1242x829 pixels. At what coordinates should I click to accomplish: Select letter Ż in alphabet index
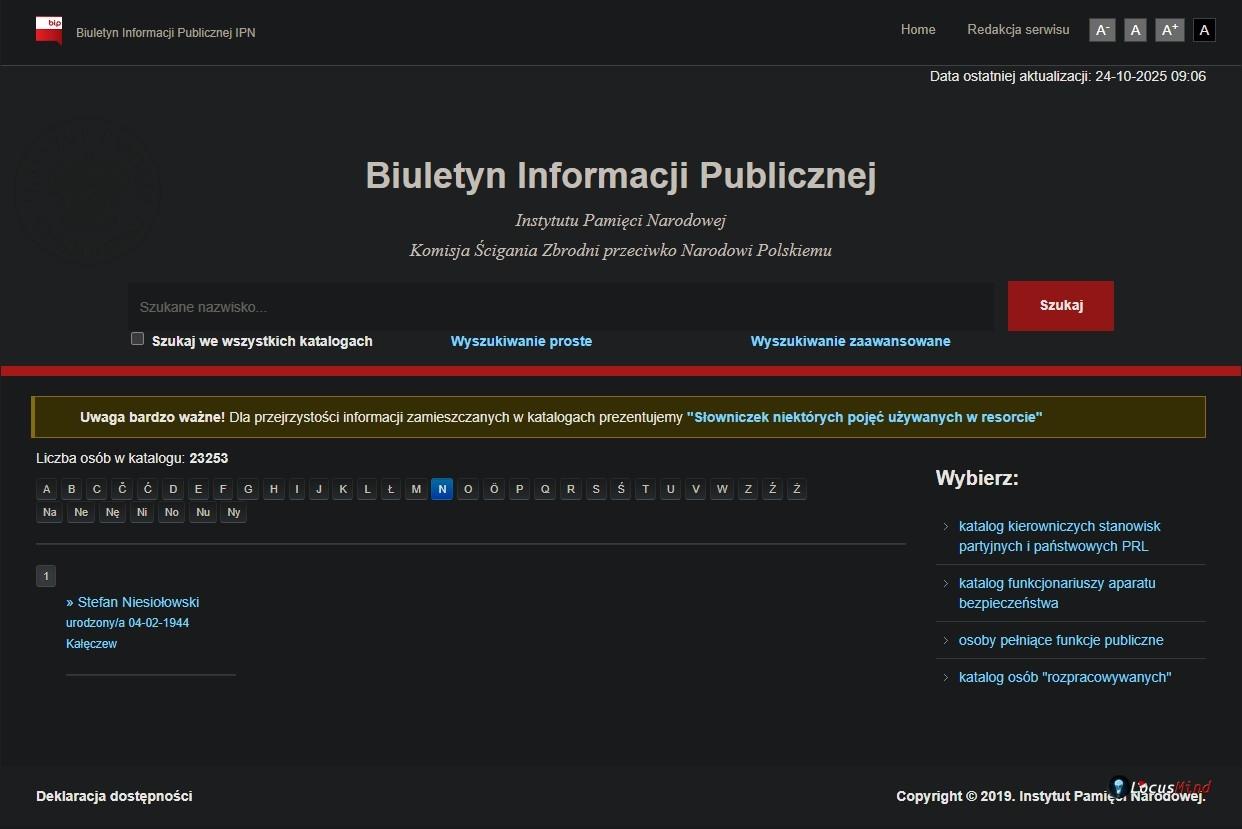pyautogui.click(x=796, y=489)
